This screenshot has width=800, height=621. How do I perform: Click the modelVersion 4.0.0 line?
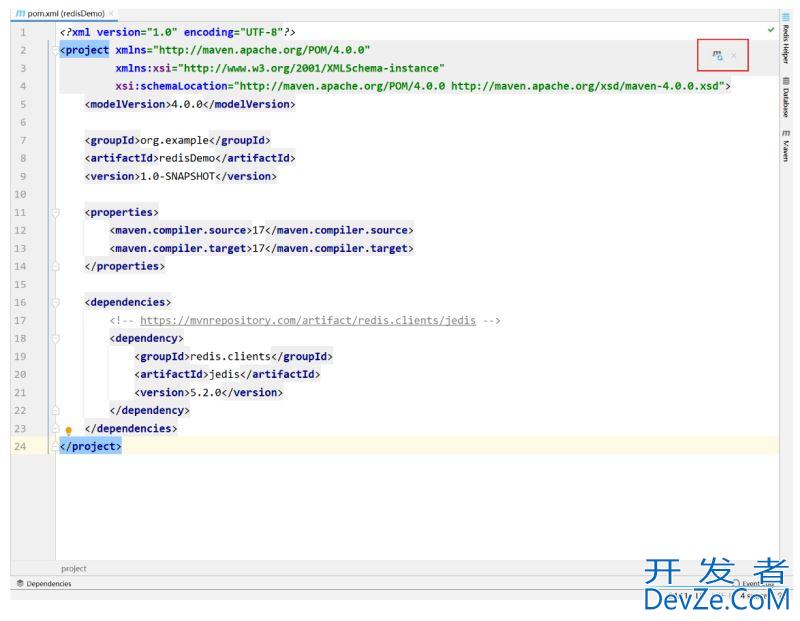tap(190, 104)
